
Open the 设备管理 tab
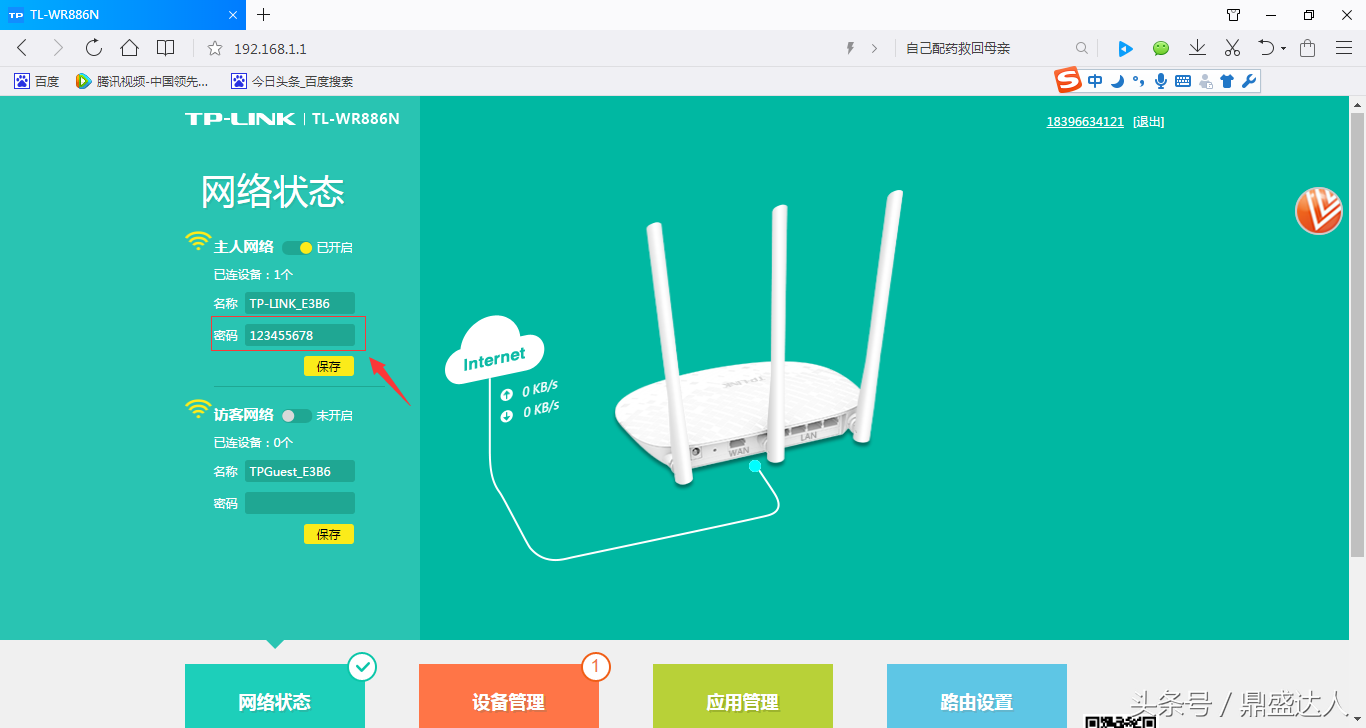point(509,696)
